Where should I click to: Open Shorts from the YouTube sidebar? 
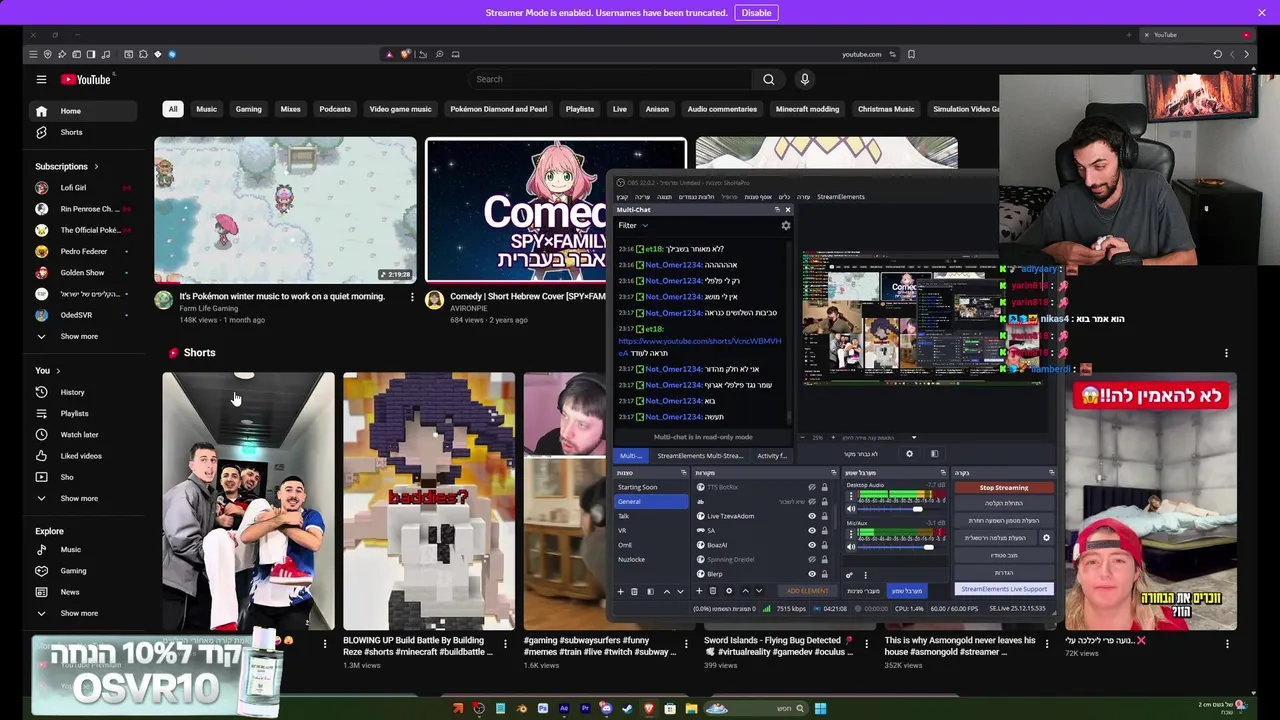coord(81,132)
